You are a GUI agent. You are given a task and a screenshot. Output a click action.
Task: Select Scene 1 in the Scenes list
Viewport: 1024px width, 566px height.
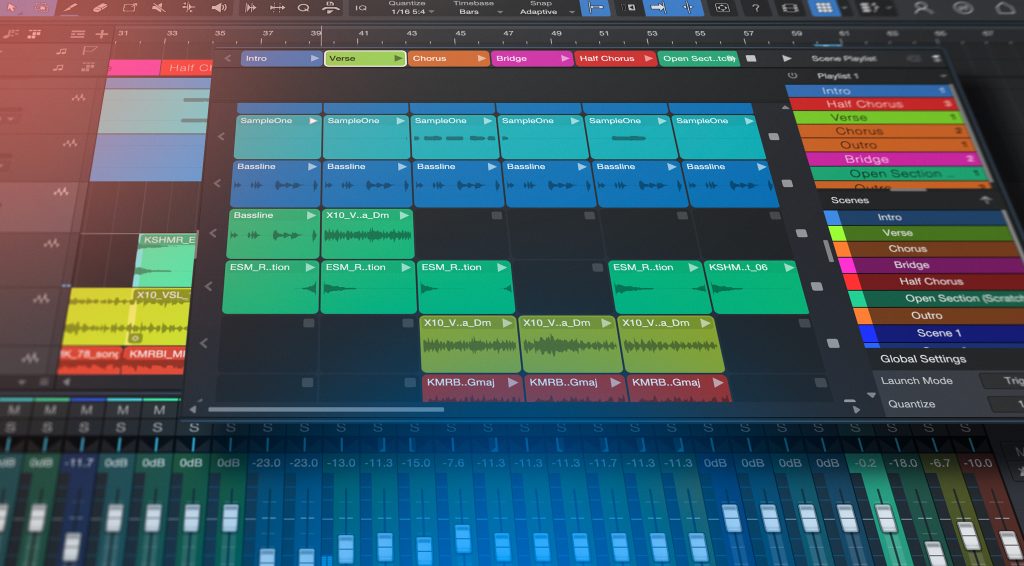tap(937, 333)
